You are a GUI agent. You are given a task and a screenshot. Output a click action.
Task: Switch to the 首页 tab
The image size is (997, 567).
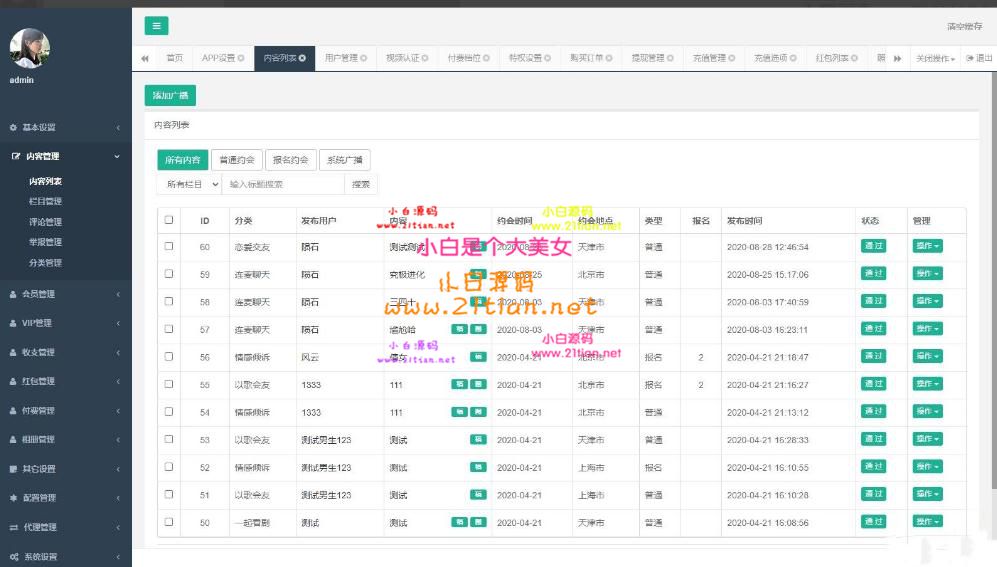(174, 58)
